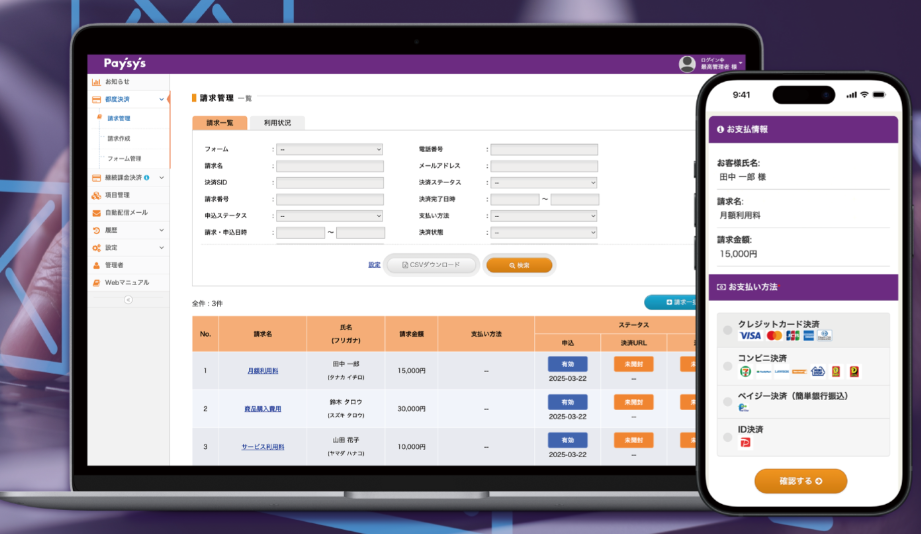
Task: Click the 項目管理 icon in sidebar
Action: pos(96,195)
